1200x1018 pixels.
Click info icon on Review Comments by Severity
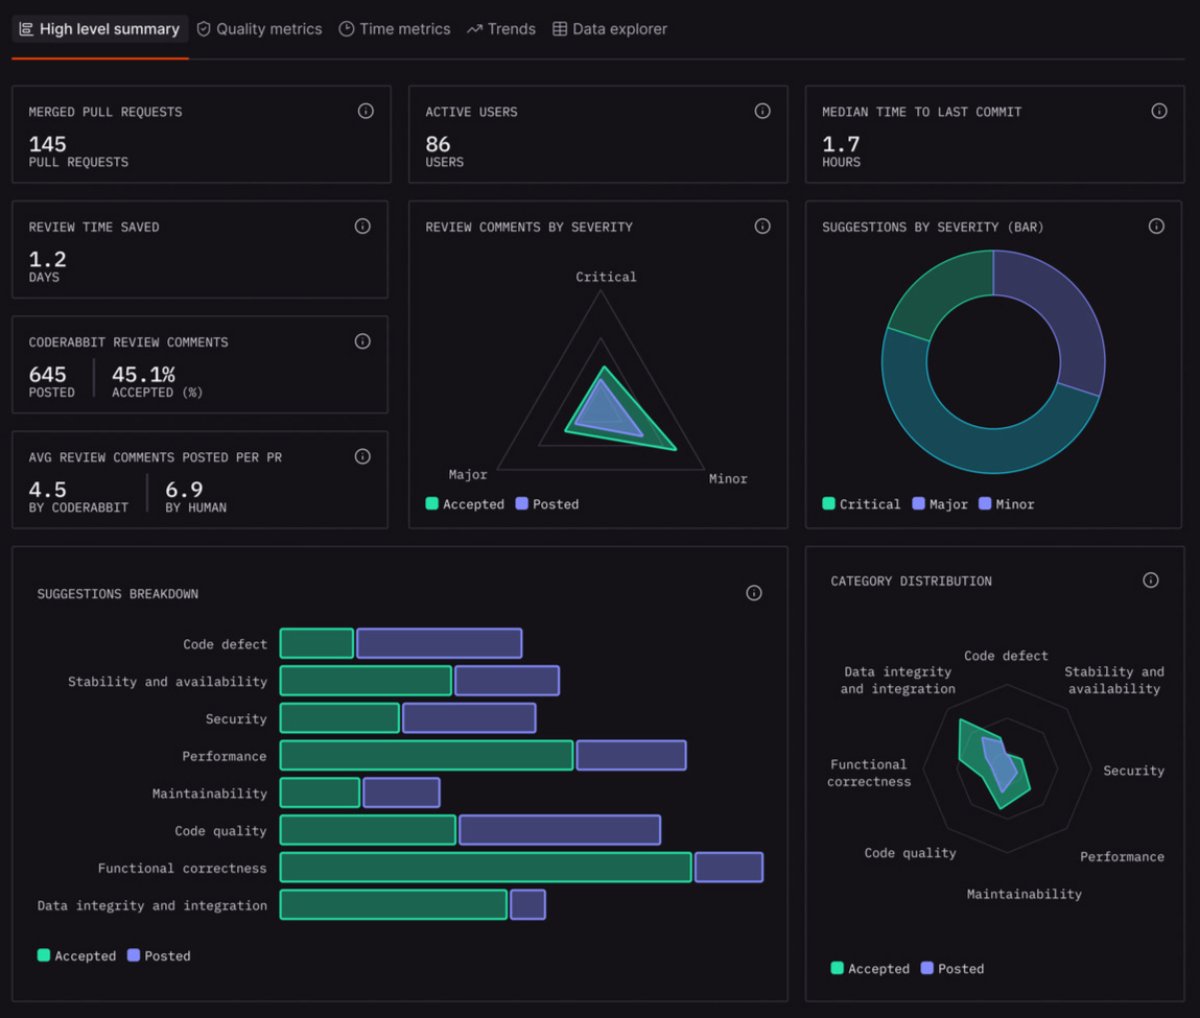click(762, 226)
